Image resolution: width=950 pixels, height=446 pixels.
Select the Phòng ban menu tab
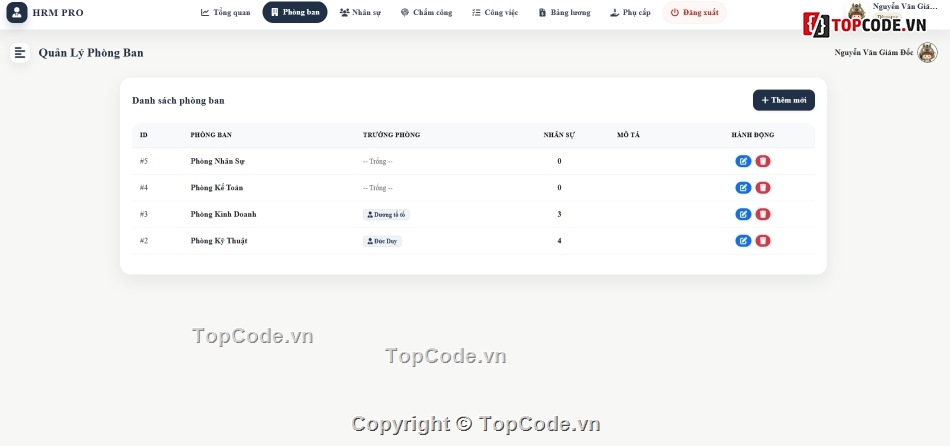tap(295, 12)
